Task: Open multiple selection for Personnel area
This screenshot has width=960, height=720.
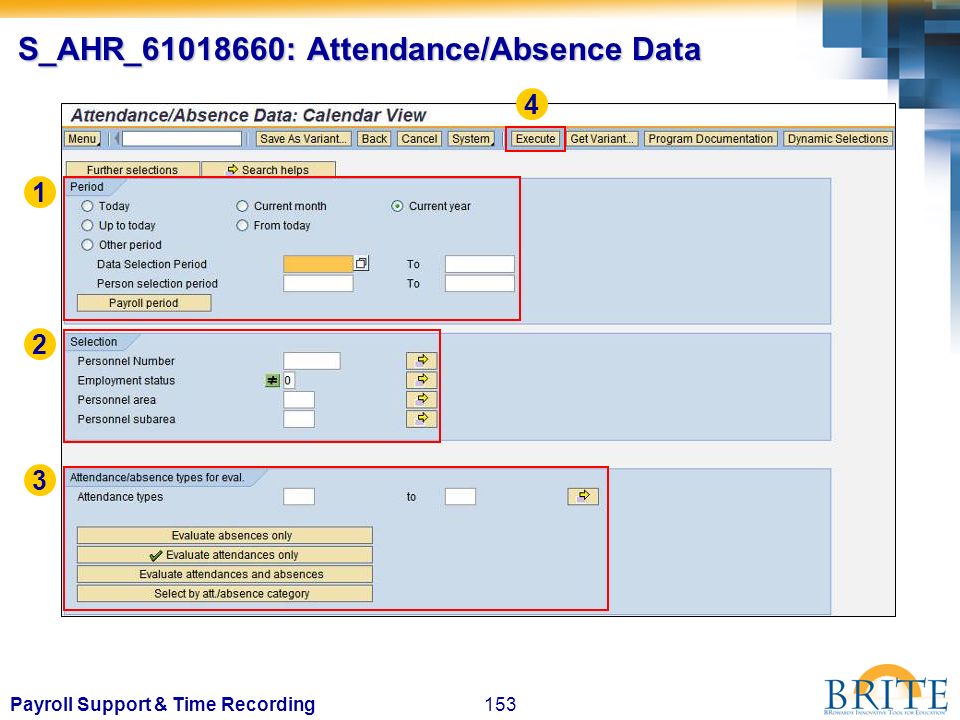Action: click(x=421, y=399)
